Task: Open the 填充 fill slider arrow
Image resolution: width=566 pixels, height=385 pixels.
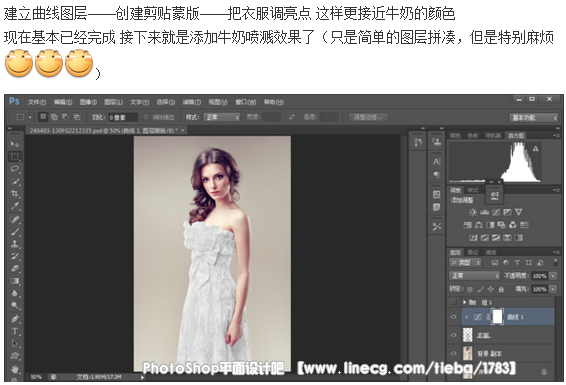Action: click(553, 289)
